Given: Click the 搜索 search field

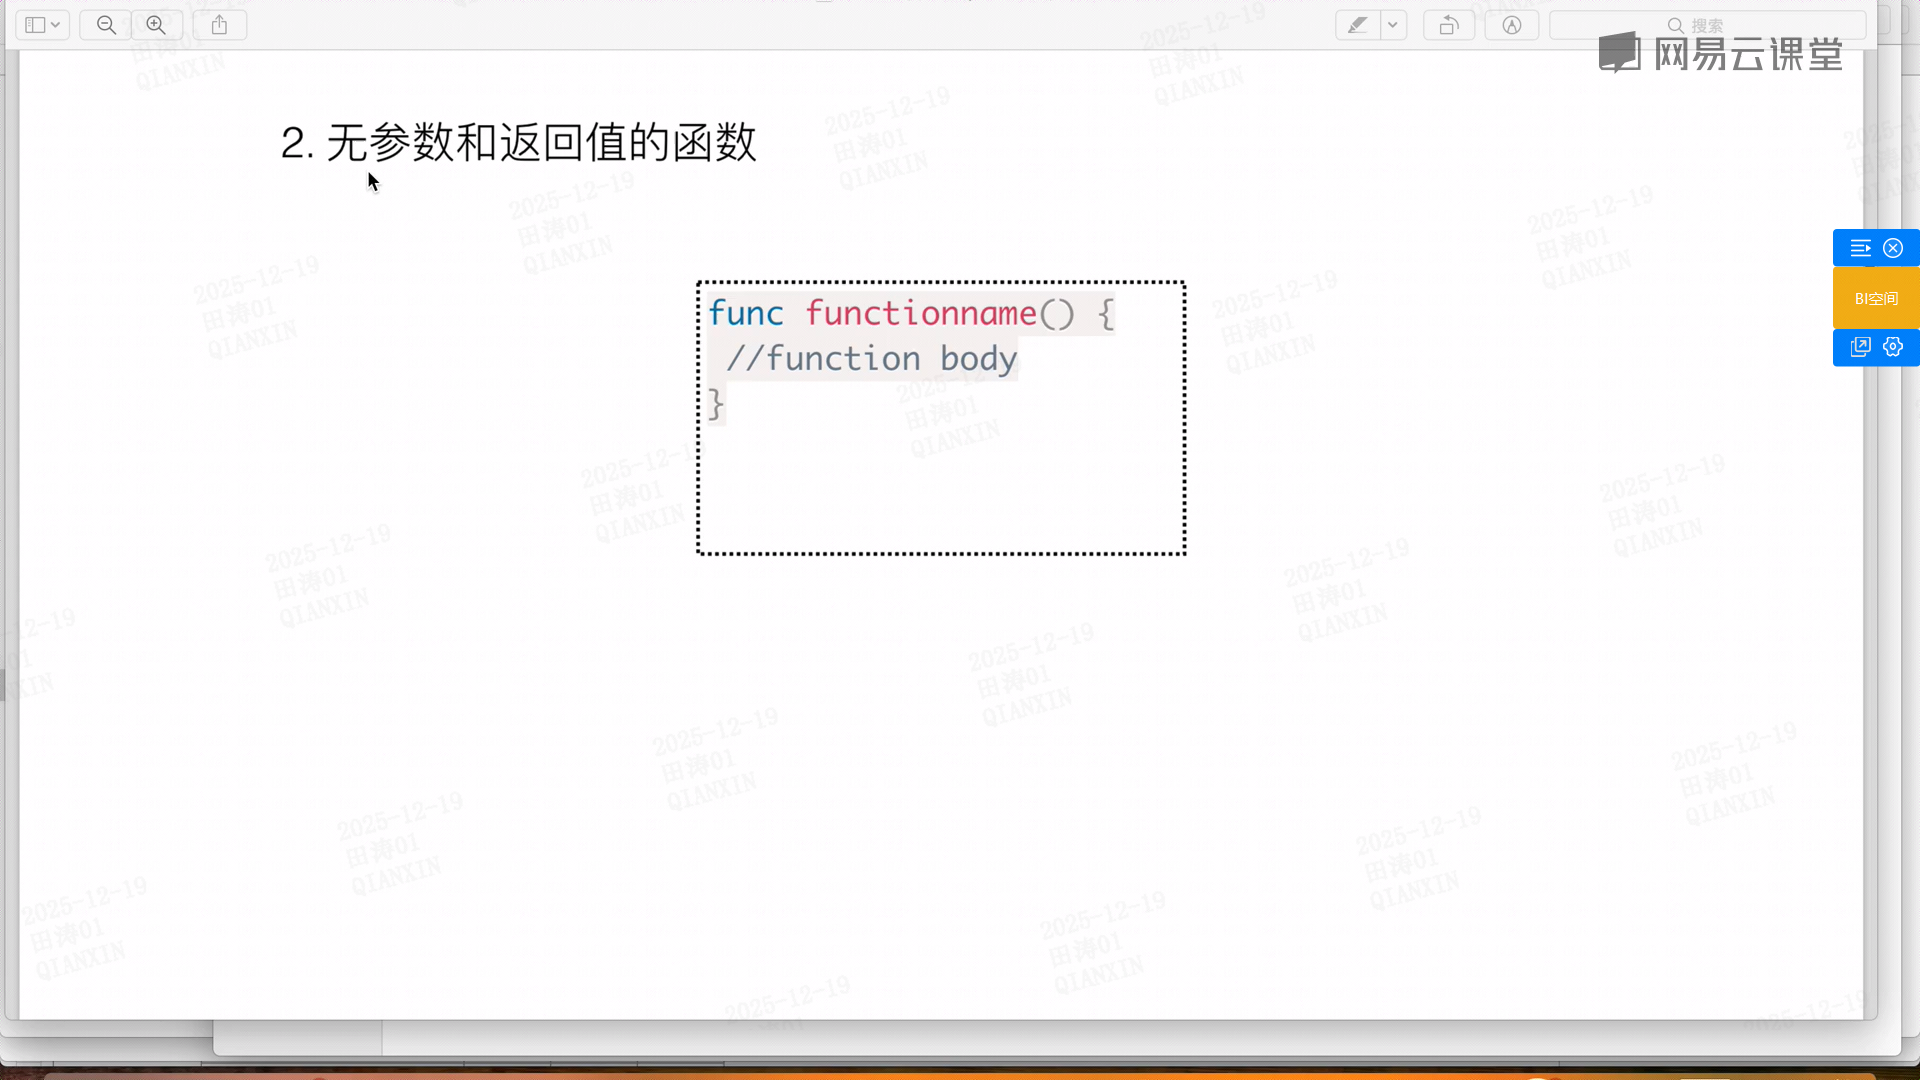Looking at the screenshot, I should tap(1708, 25).
